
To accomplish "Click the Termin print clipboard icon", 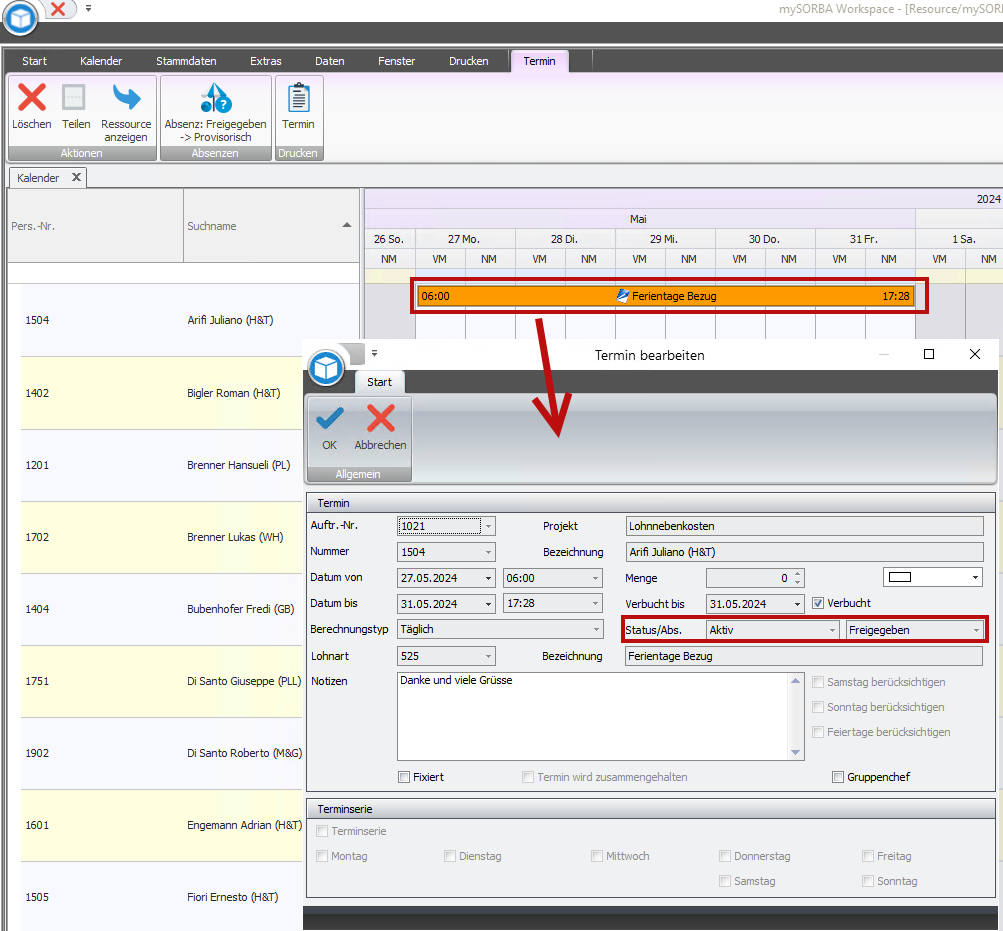I will tap(298, 98).
